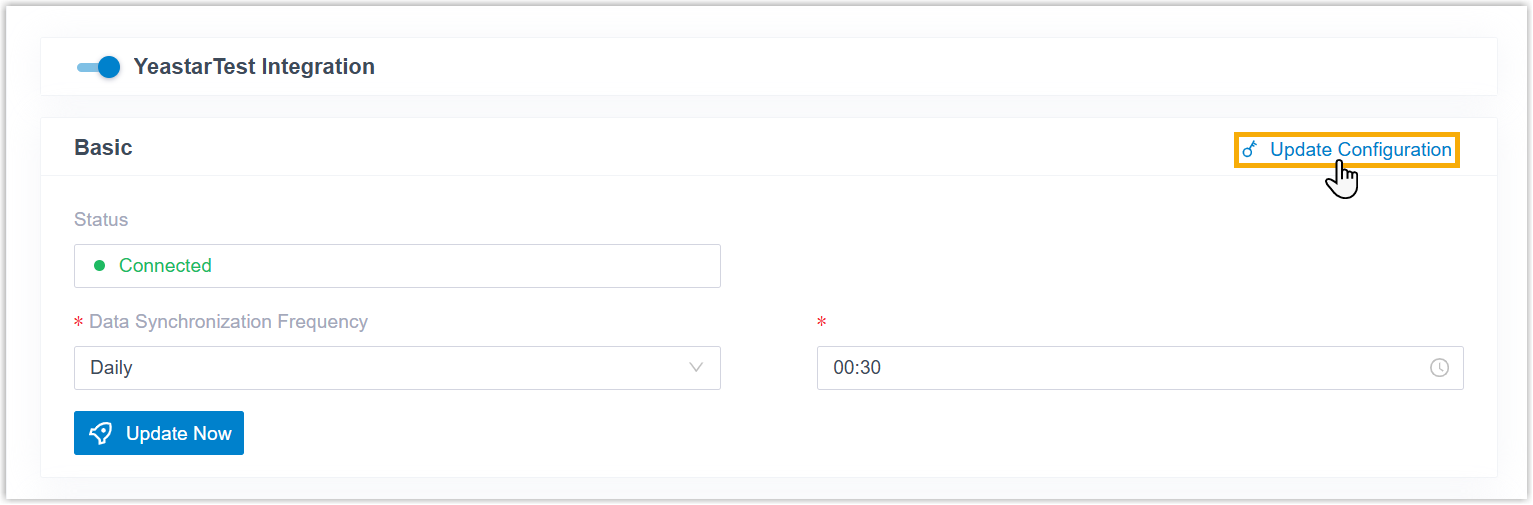This screenshot has width=1533, height=505.
Task: Expand the chevron arrow in Daily dropdown
Action: 696,367
